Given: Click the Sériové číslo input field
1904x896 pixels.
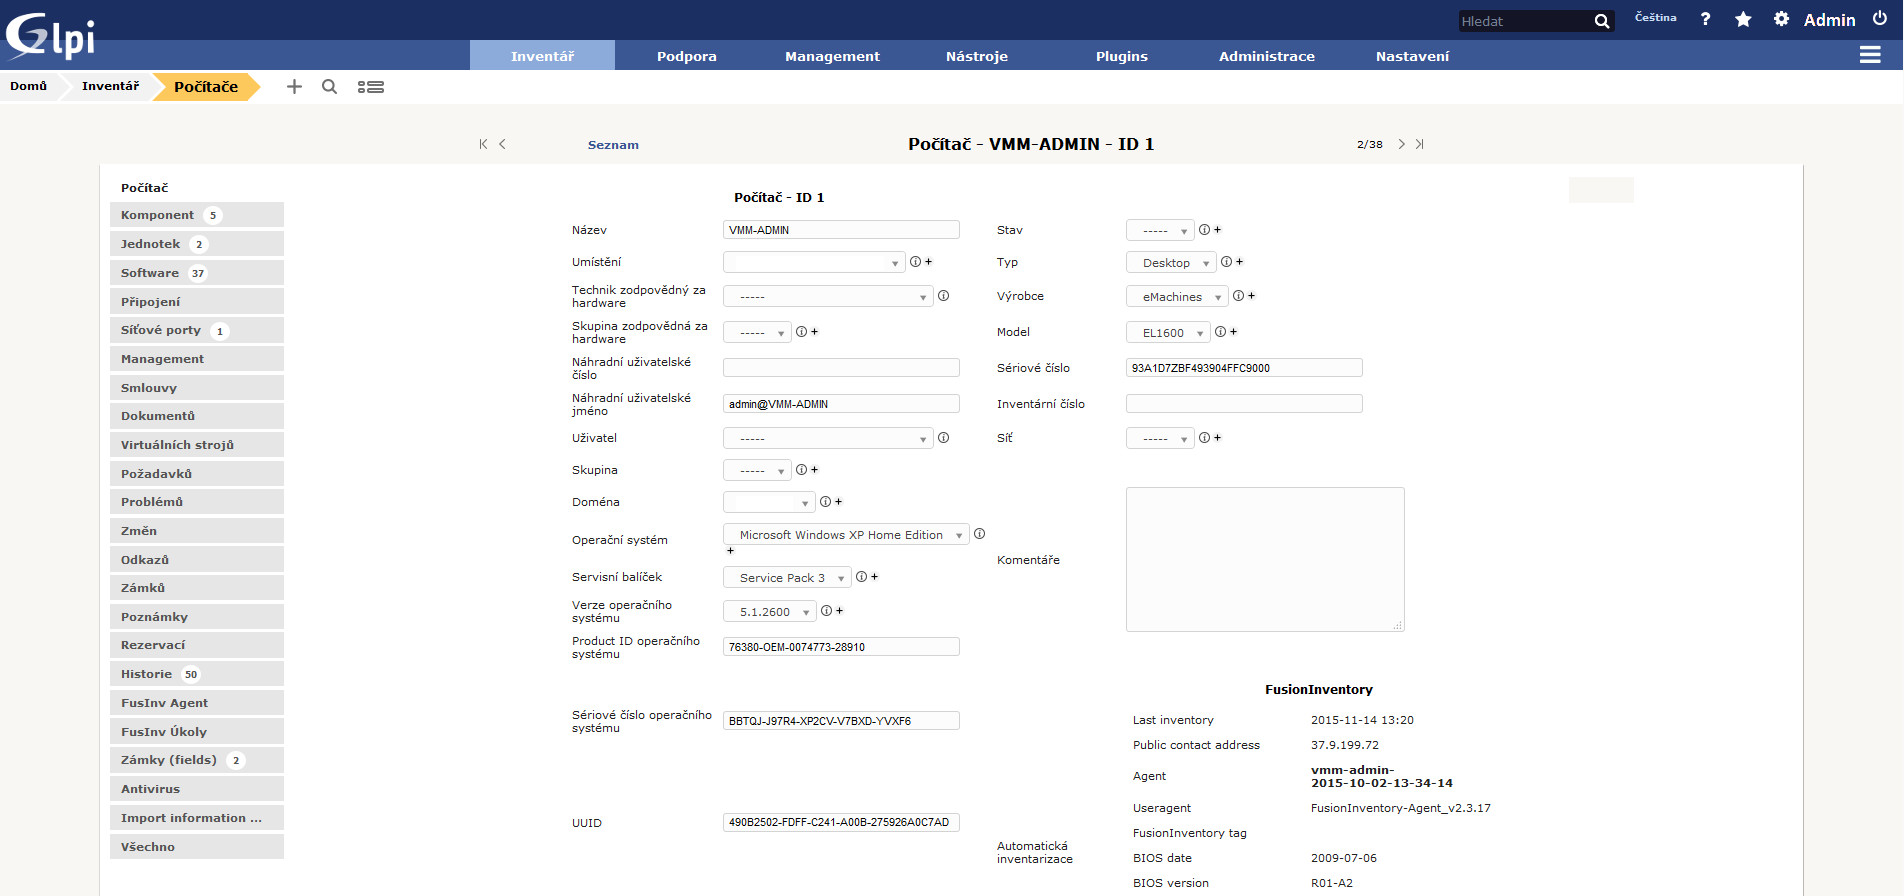Looking at the screenshot, I should click(1243, 368).
